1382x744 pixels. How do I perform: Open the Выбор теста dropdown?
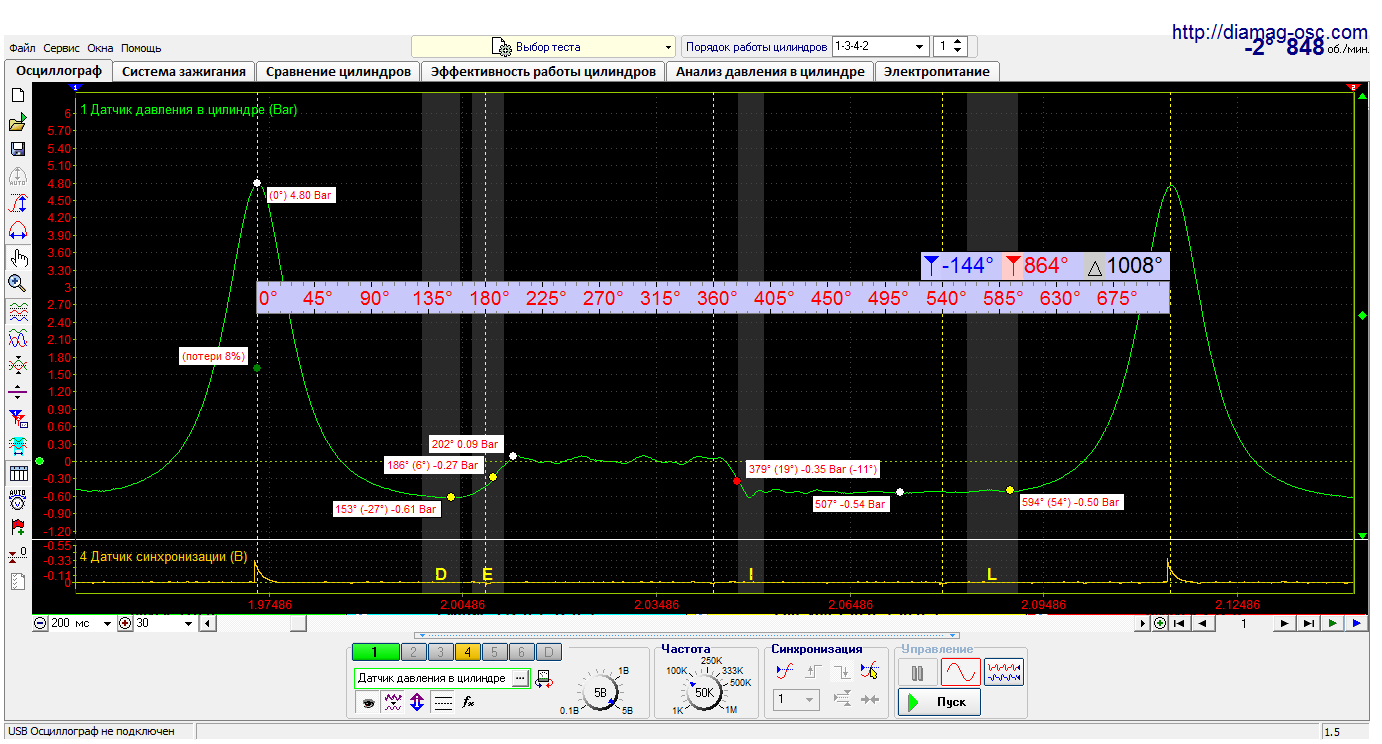[x=544, y=47]
